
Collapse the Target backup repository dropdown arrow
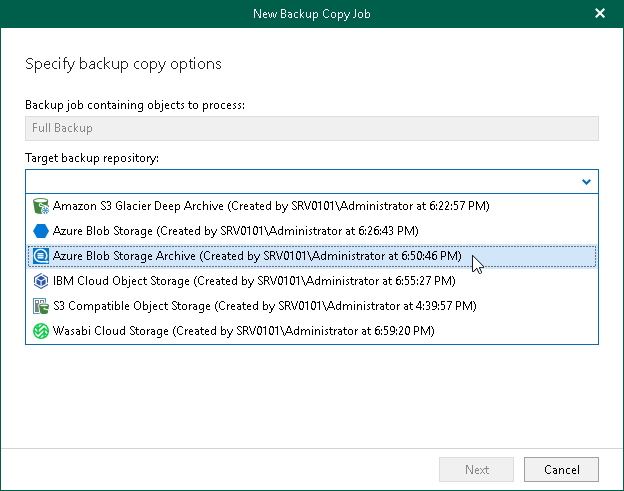(586, 182)
